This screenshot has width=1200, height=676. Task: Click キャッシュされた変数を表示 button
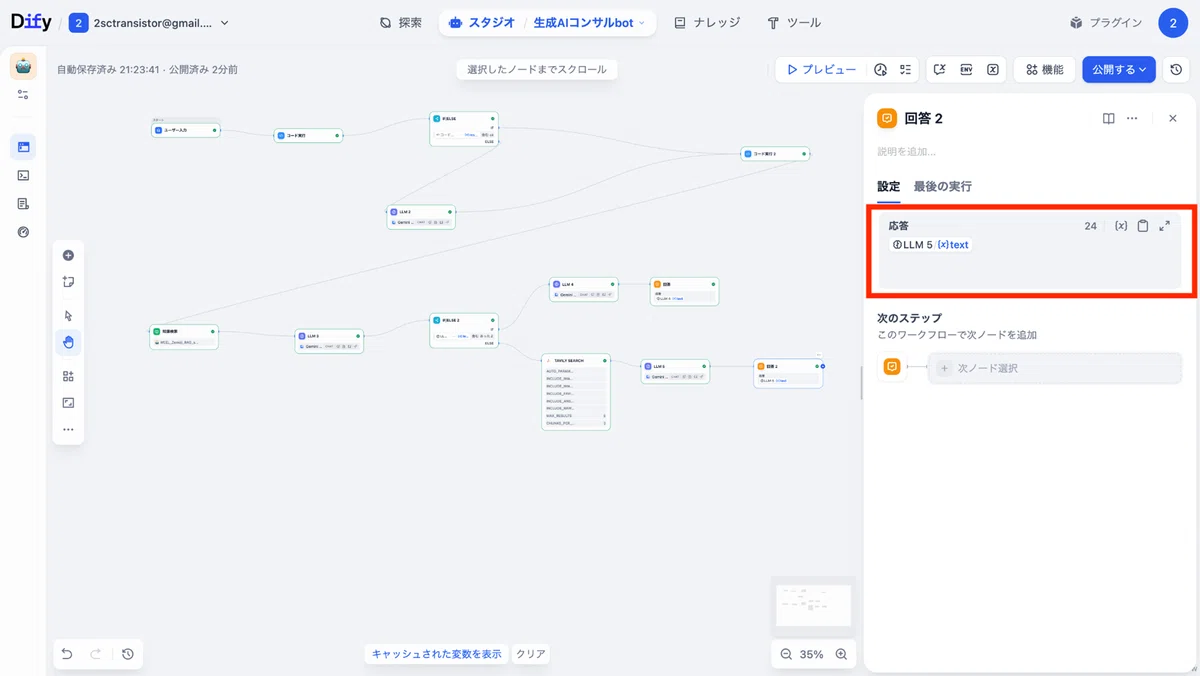(437, 654)
